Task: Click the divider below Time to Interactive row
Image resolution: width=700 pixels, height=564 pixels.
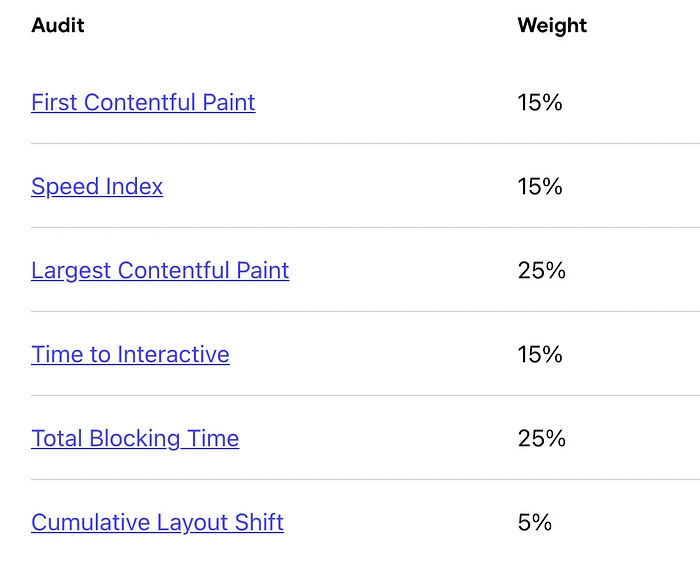Action: tap(360, 395)
